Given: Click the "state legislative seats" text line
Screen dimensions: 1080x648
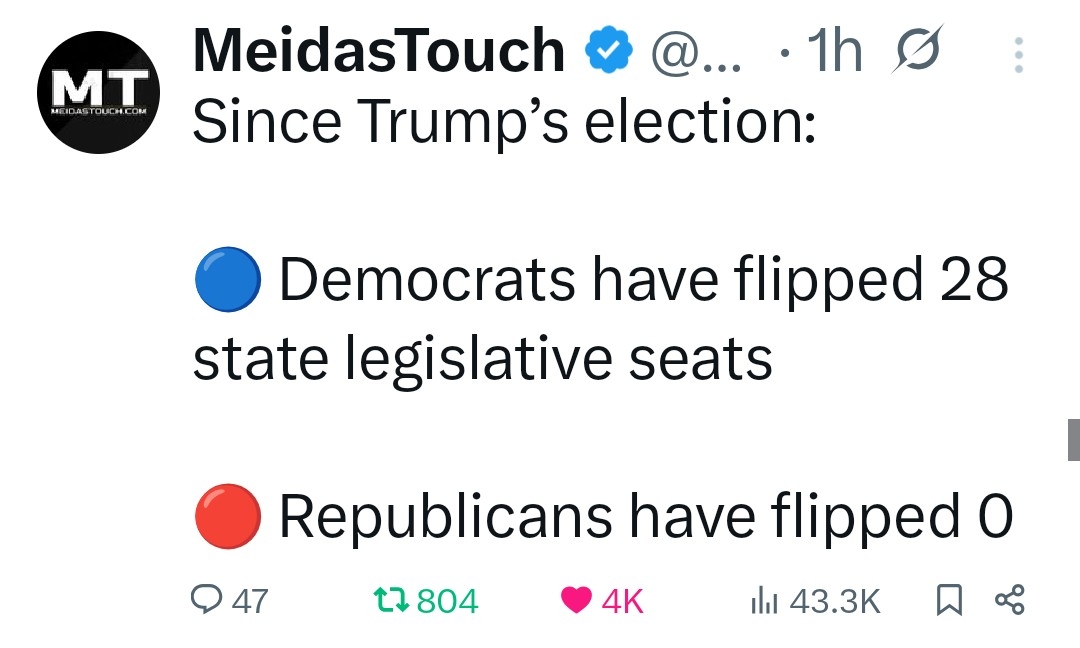Looking at the screenshot, I should tap(482, 358).
